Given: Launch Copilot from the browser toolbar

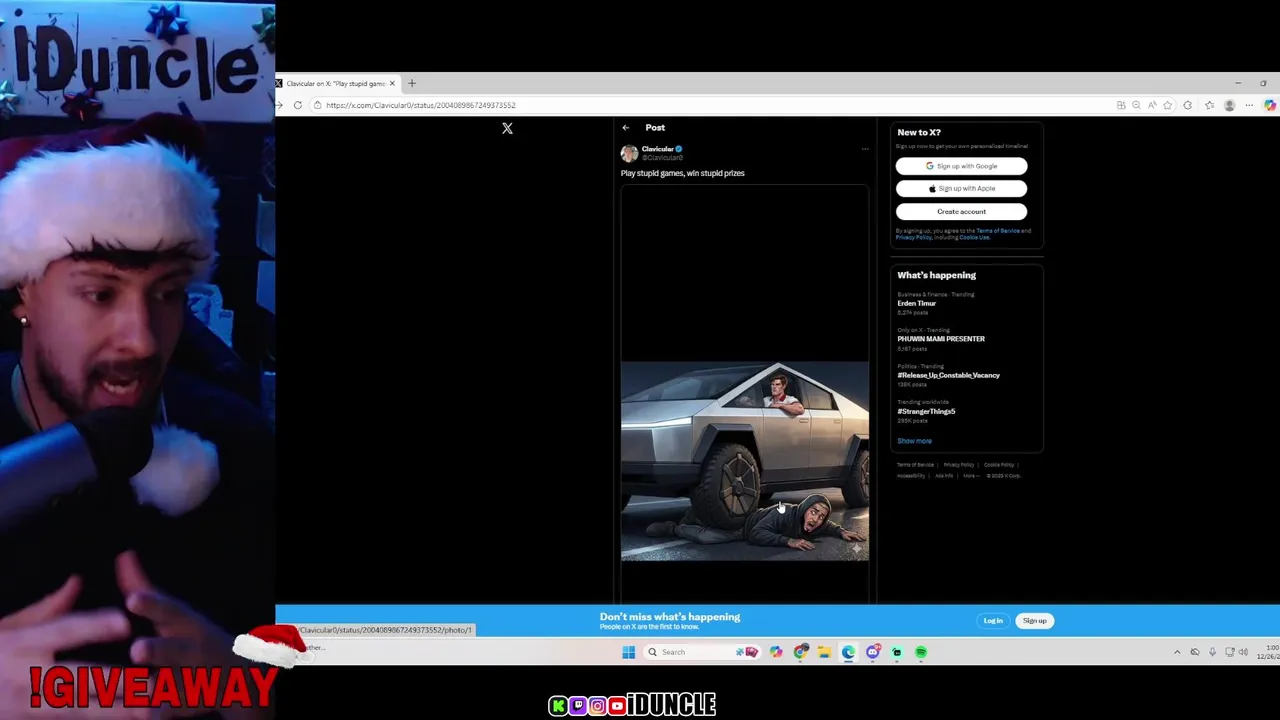Looking at the screenshot, I should click(1270, 105).
